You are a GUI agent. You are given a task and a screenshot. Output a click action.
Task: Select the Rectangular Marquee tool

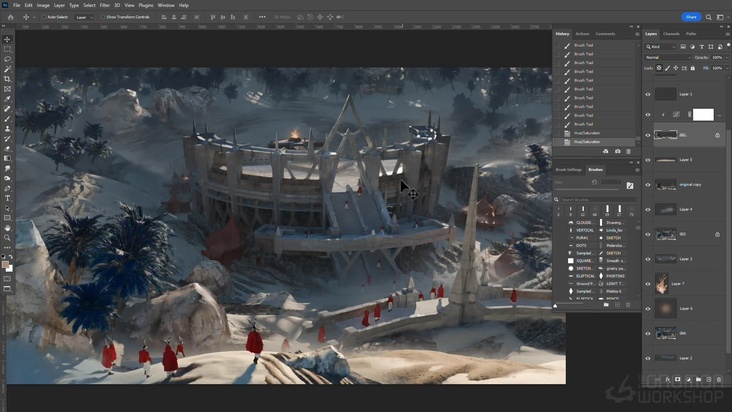tap(7, 49)
